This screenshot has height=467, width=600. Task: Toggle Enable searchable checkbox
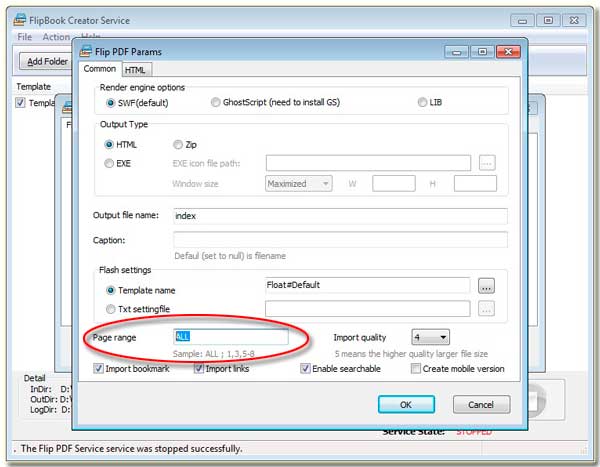click(305, 368)
